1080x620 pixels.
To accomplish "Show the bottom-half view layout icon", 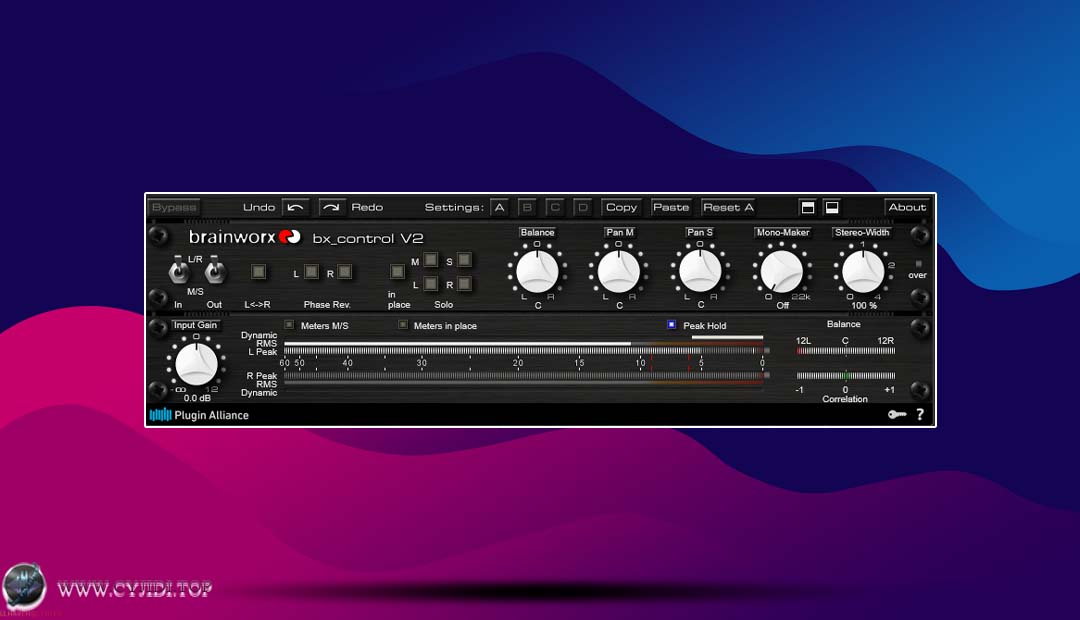I will pos(832,207).
